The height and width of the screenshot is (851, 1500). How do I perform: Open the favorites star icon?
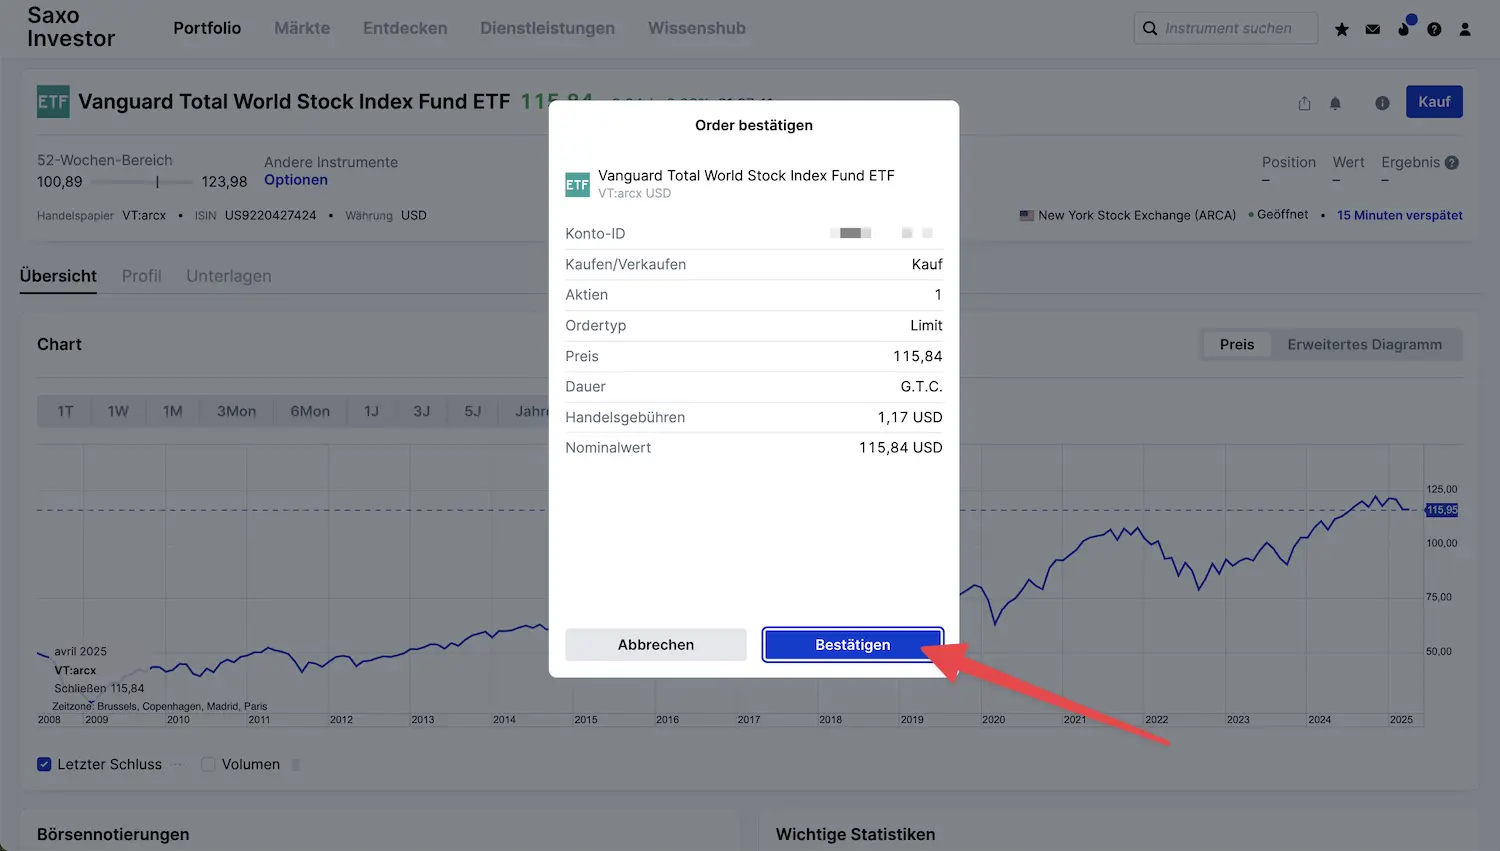coord(1342,29)
